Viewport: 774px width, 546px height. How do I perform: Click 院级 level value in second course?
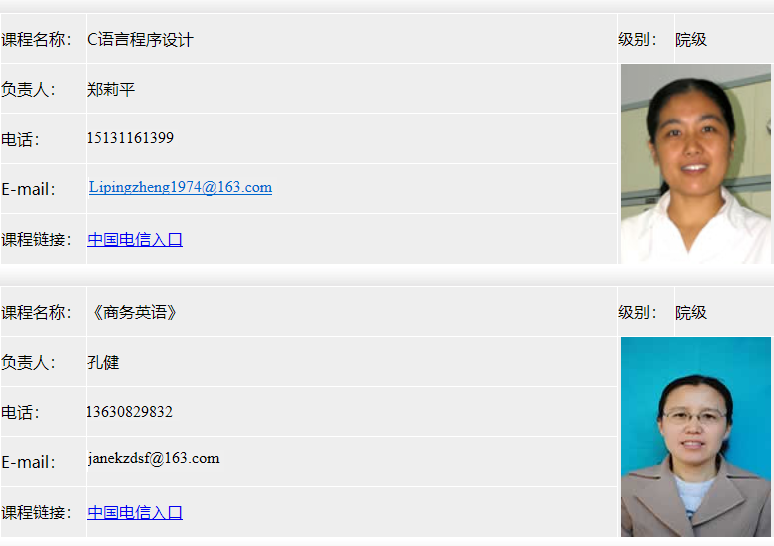(691, 312)
